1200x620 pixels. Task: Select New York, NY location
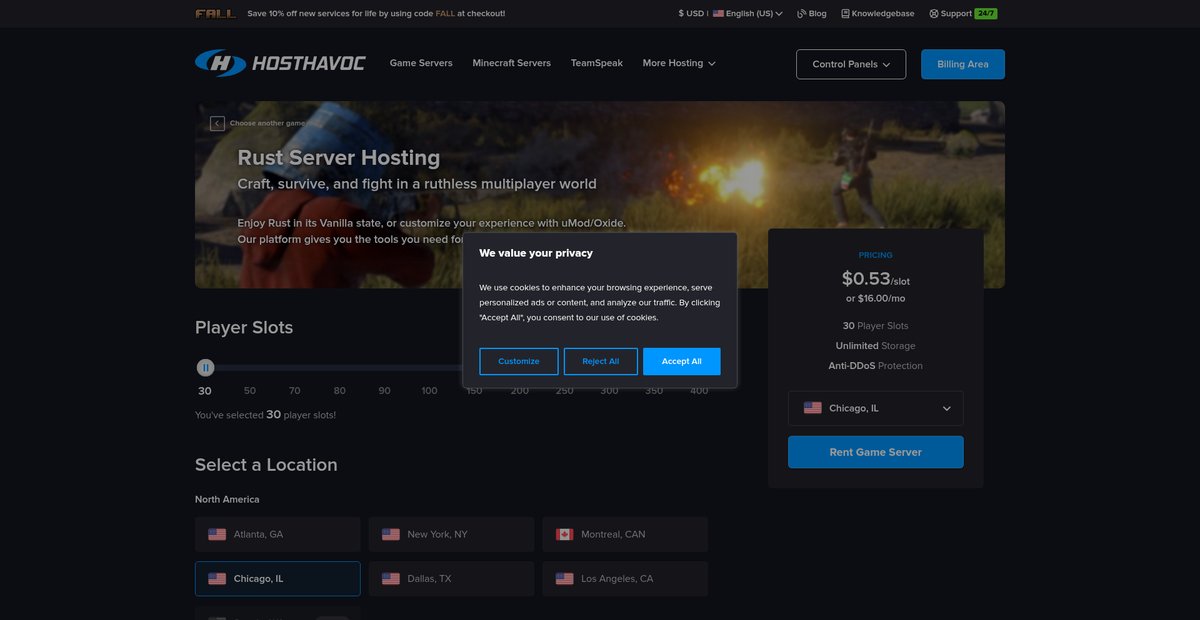tap(452, 534)
